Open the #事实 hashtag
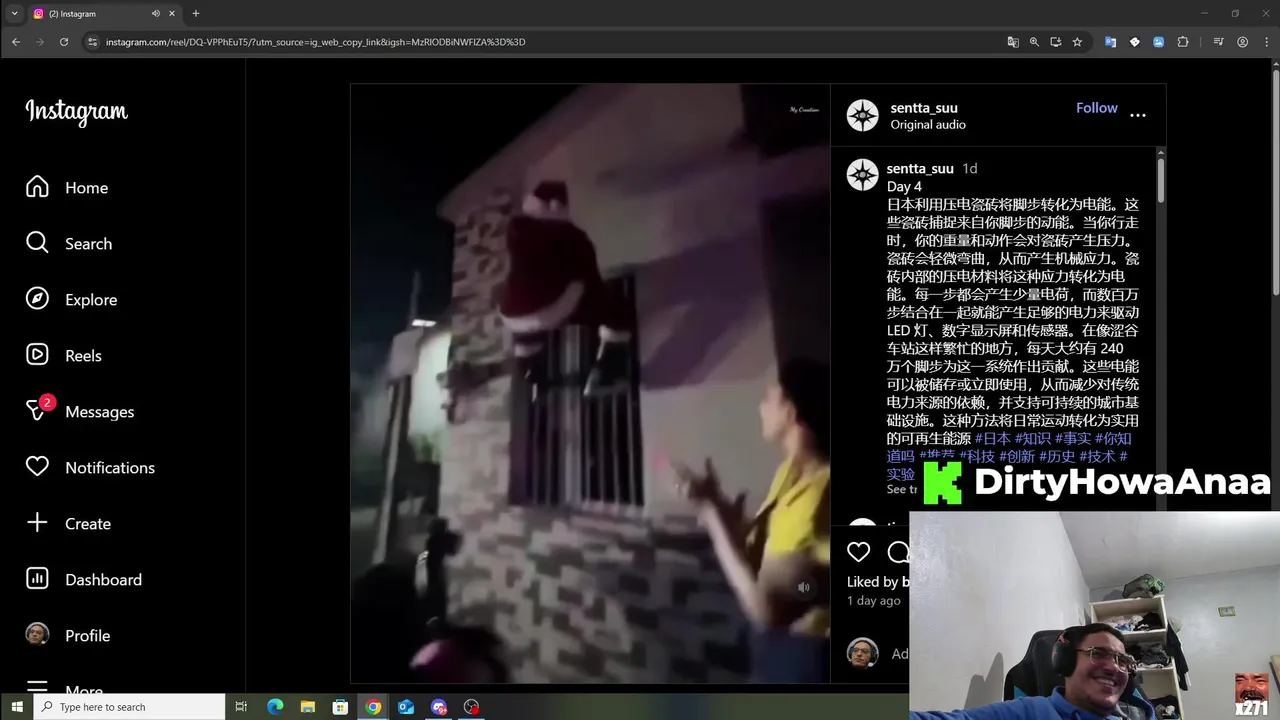This screenshot has height=720, width=1280. point(1073,438)
